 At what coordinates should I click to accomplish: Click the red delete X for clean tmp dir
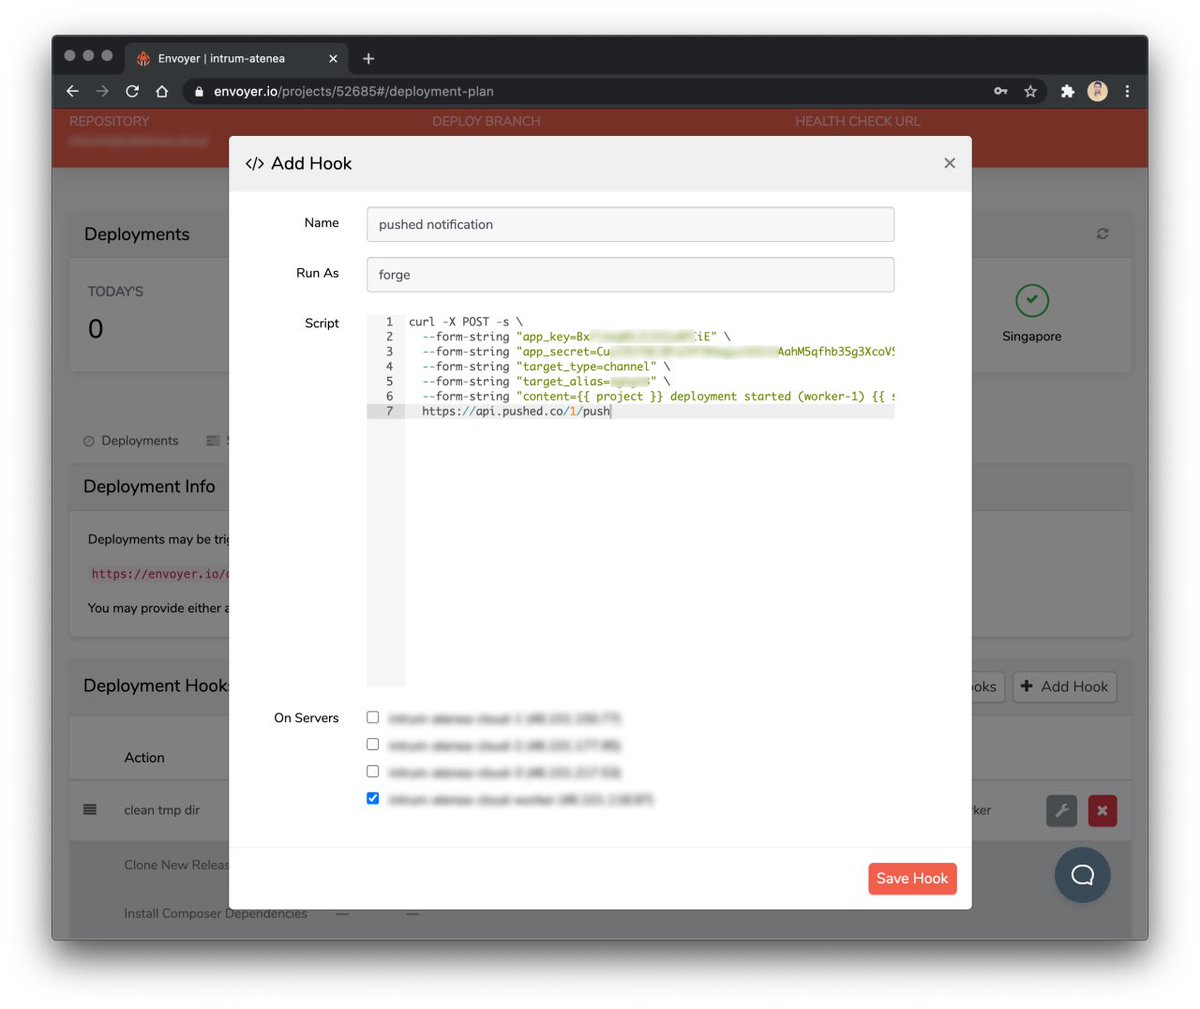[x=1102, y=810]
